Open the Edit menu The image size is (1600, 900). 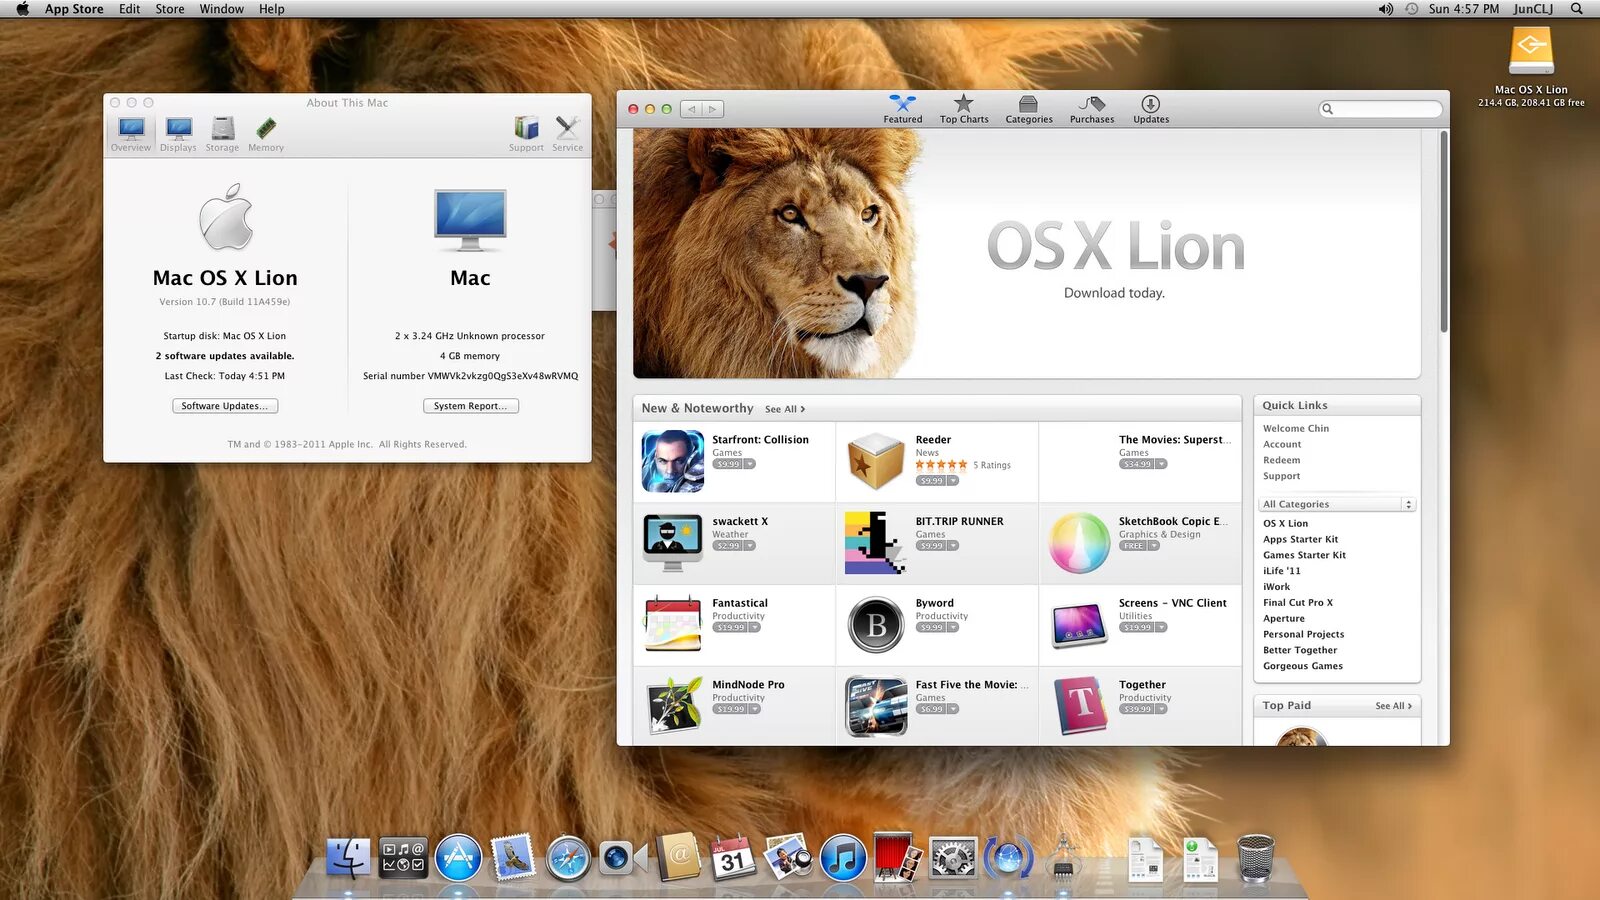coord(130,9)
